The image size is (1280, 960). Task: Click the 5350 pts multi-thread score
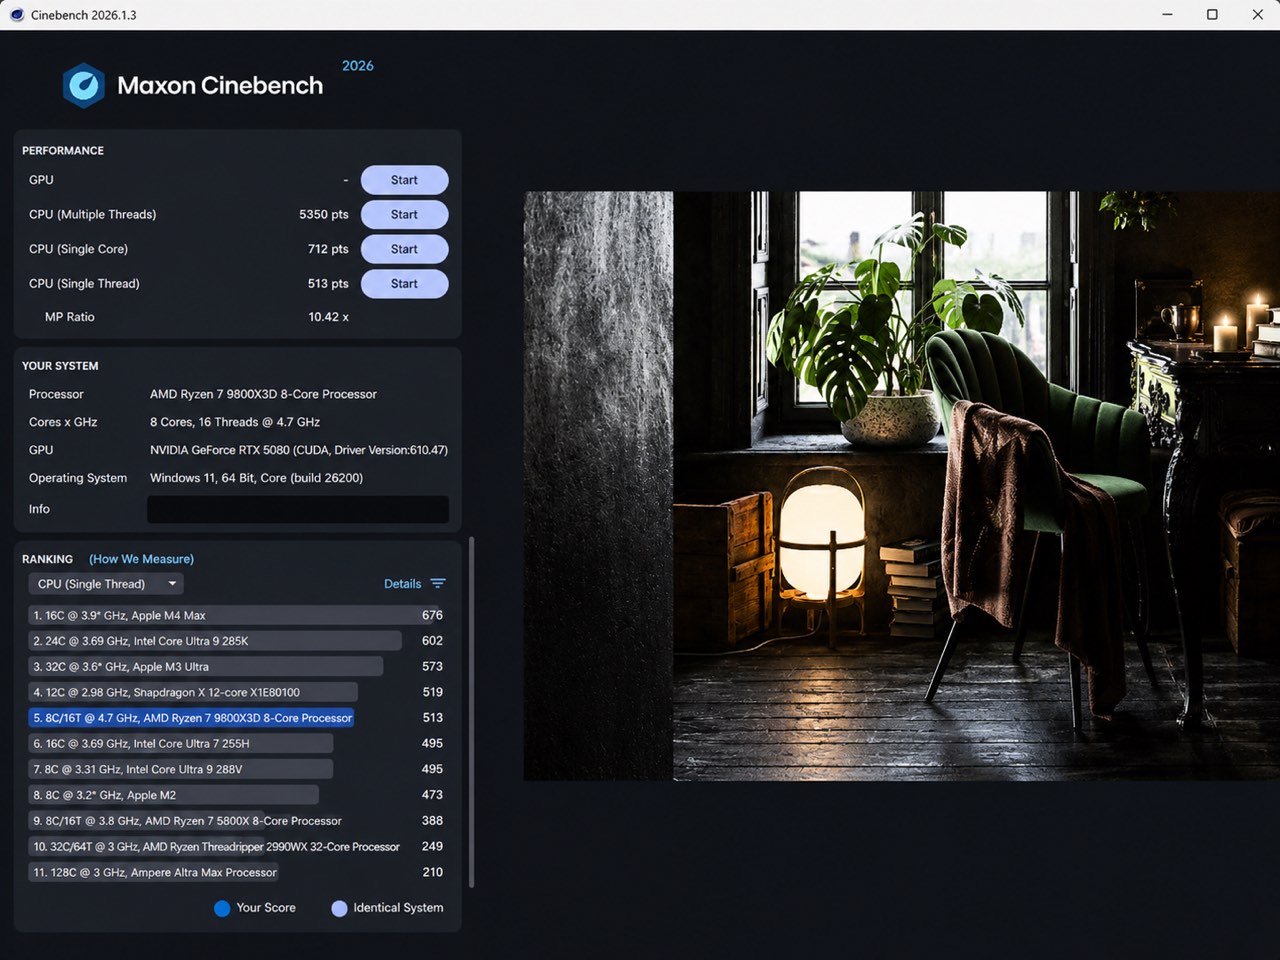[324, 215]
